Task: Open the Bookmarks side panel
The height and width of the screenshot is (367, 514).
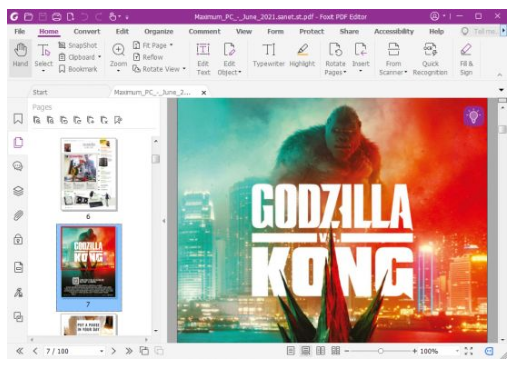Action: click(x=18, y=118)
